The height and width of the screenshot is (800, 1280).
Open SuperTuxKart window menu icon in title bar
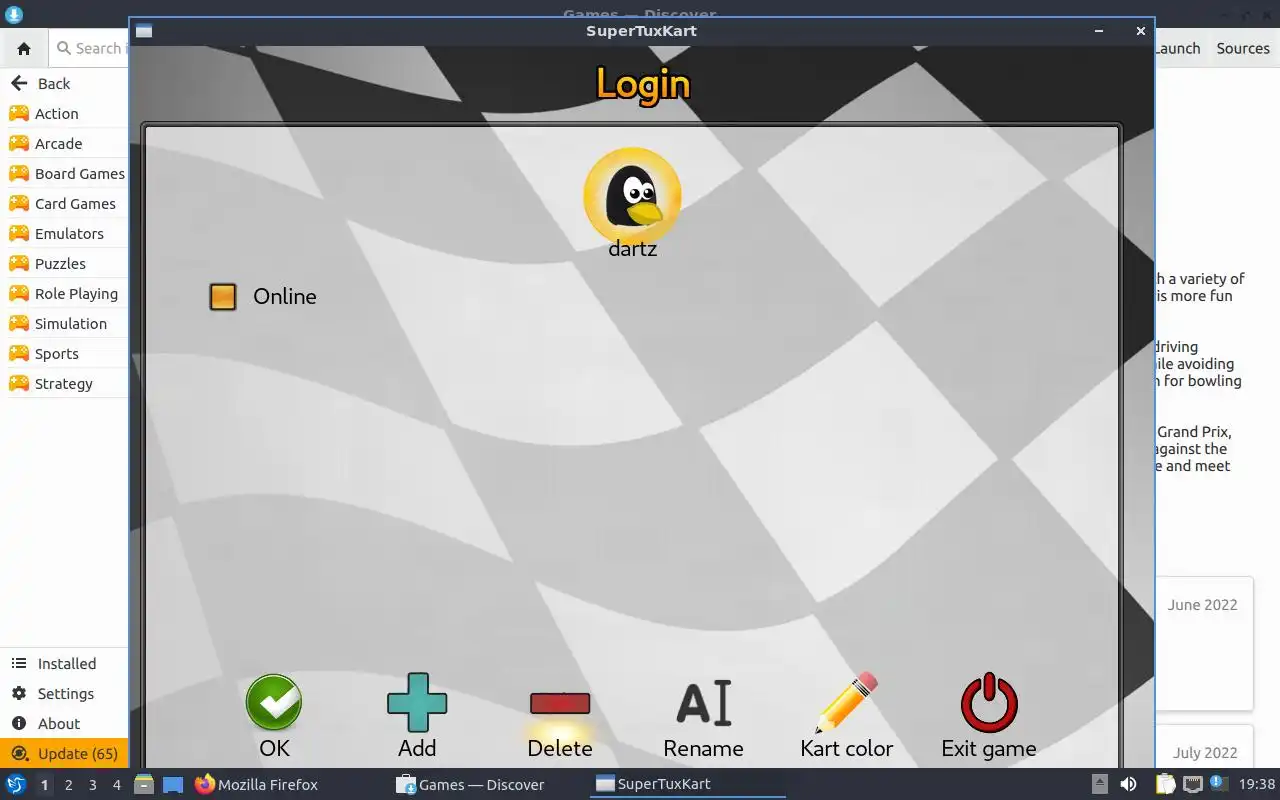(x=144, y=31)
